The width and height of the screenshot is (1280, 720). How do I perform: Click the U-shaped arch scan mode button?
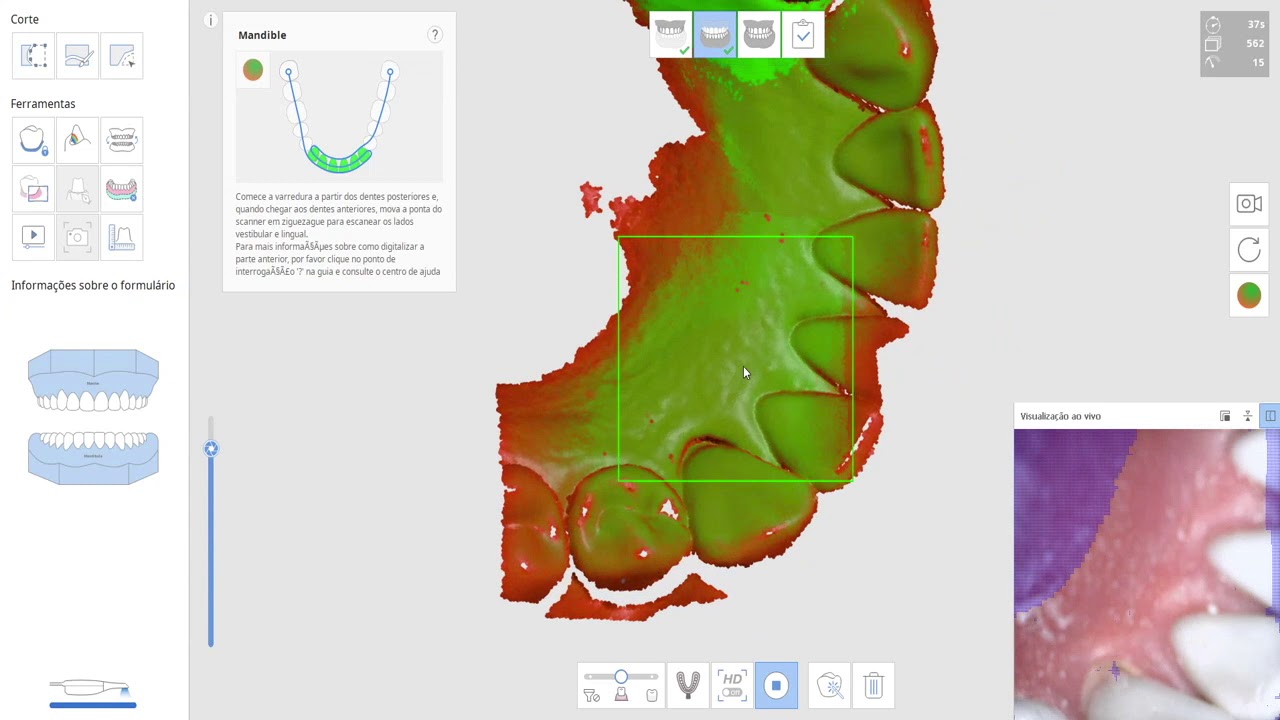pos(688,685)
